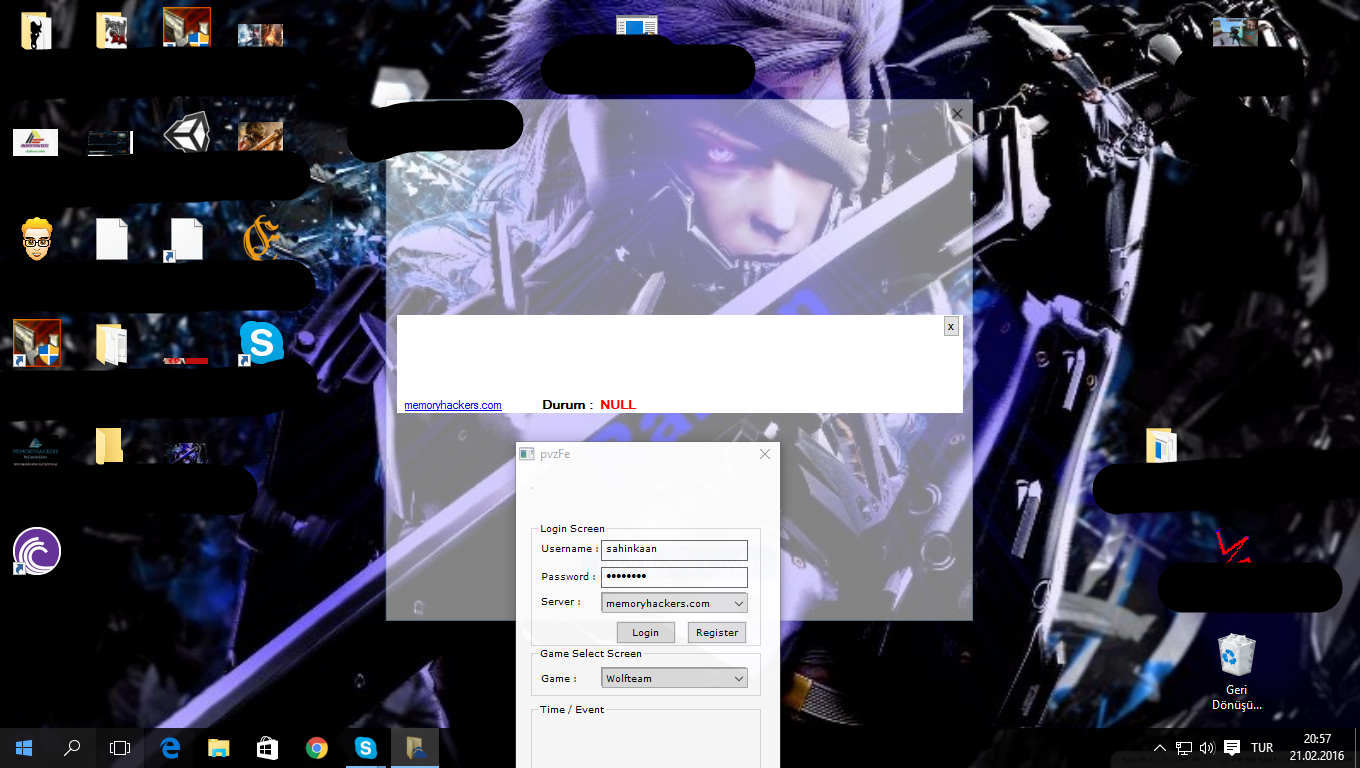
Task: Click the Login button
Action: pos(645,632)
